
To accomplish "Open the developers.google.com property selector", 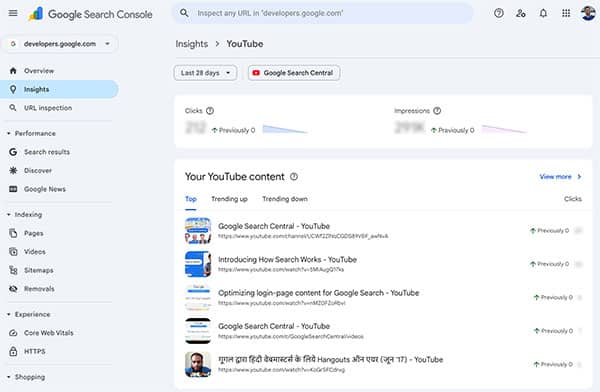I will pyautogui.click(x=60, y=44).
